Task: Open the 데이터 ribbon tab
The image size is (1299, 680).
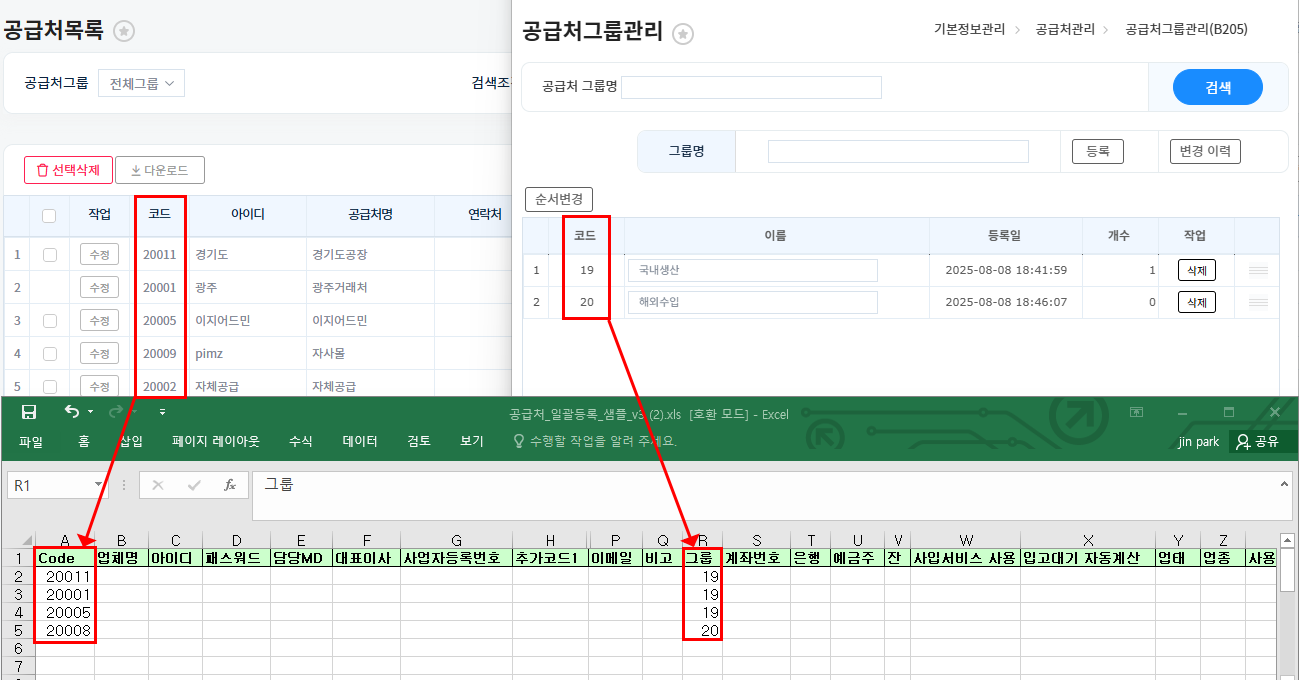Action: coord(360,441)
